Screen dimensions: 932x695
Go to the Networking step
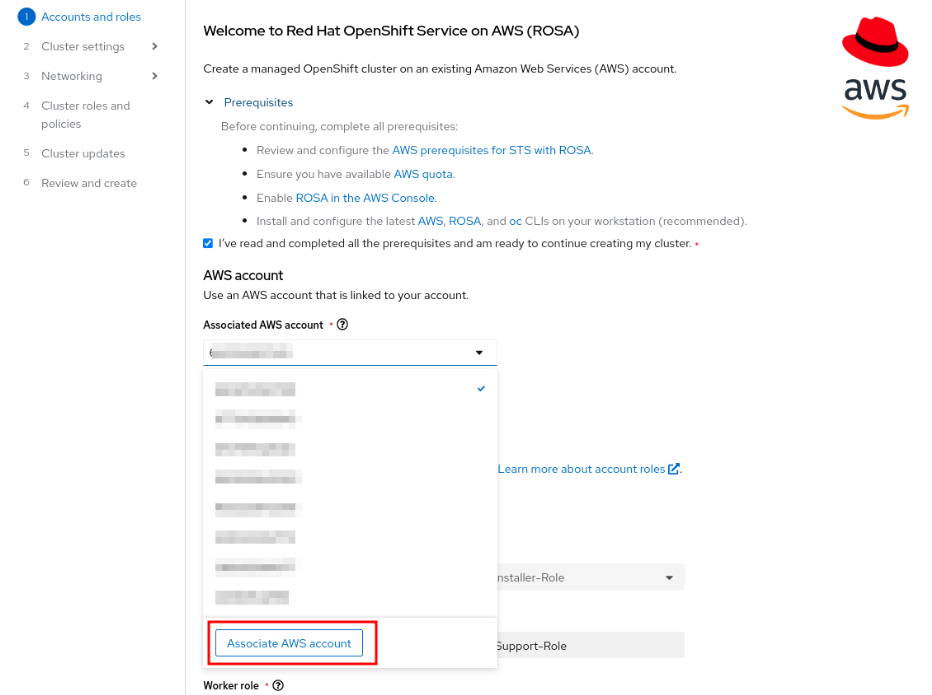click(x=71, y=76)
